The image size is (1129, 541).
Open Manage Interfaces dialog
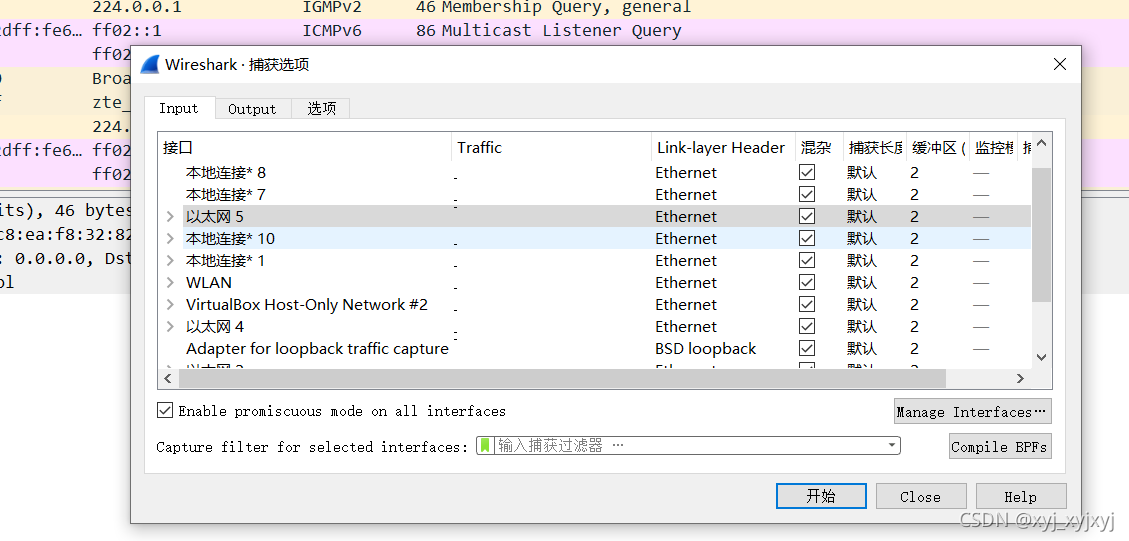pos(972,411)
